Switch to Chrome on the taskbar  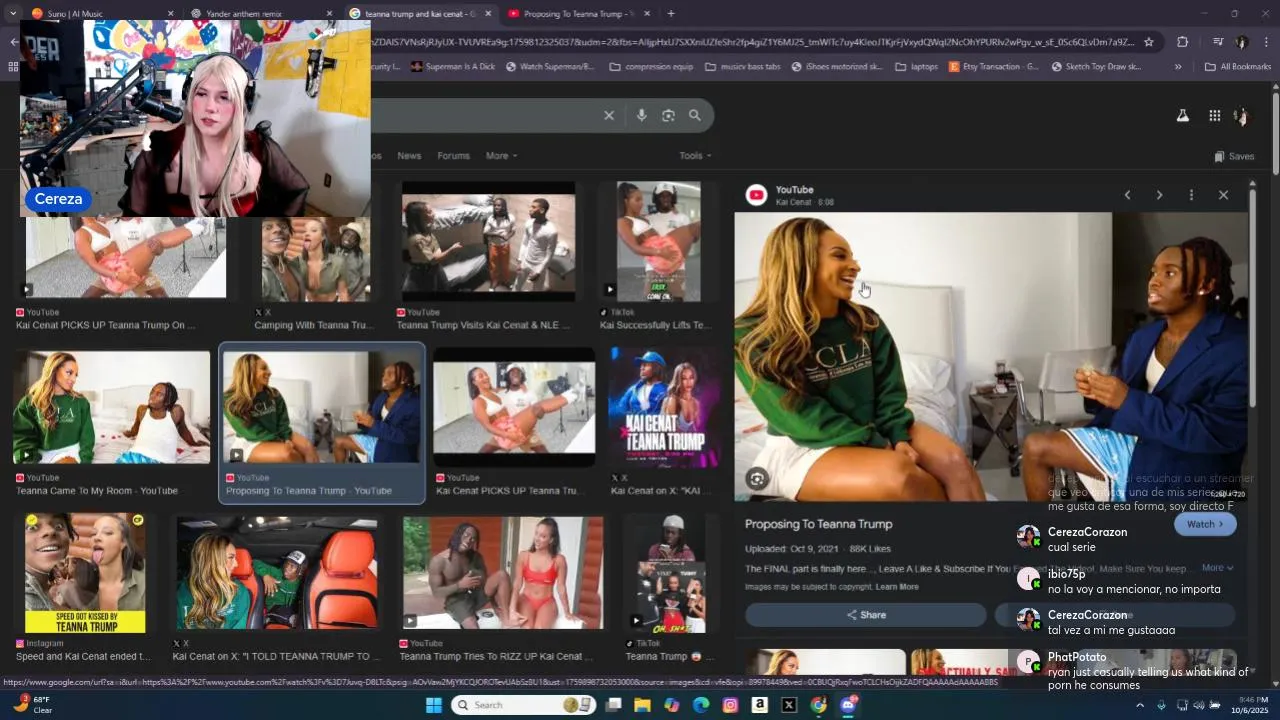pyautogui.click(x=819, y=705)
